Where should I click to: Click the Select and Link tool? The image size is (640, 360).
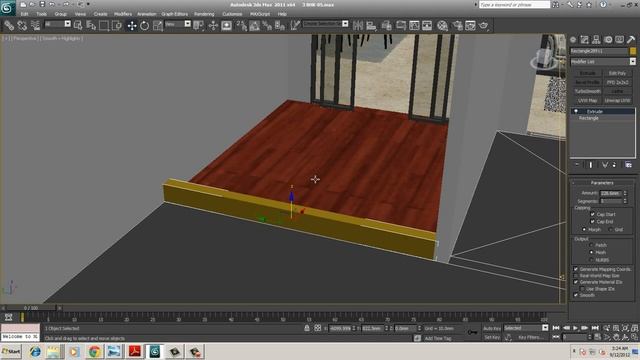[x=9, y=26]
